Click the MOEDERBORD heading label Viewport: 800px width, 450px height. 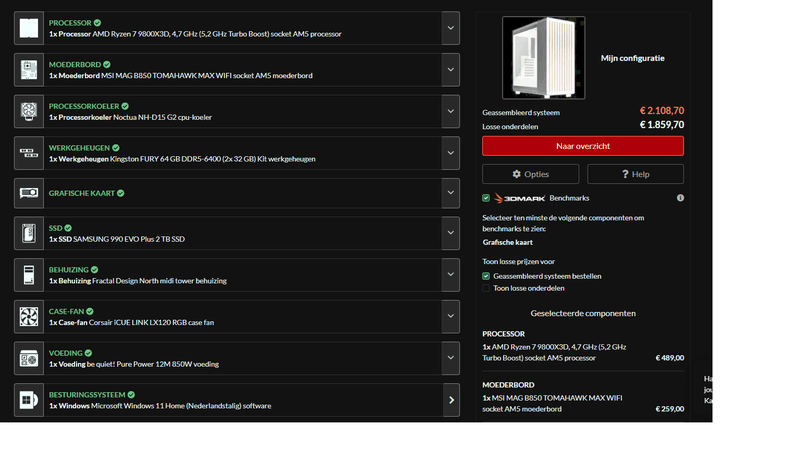click(x=75, y=65)
